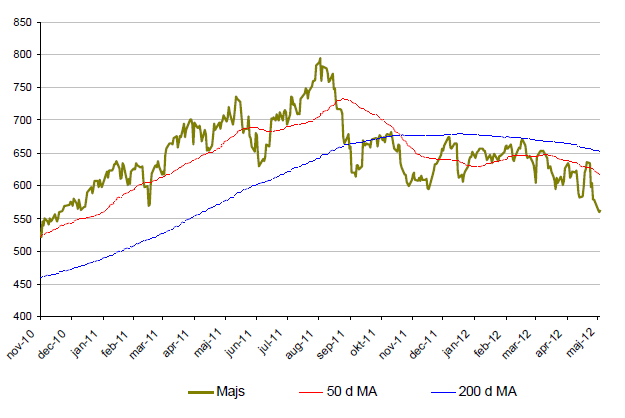Click the peak of the red 50 d MA line
This screenshot has height=418, width=625.
point(341,98)
